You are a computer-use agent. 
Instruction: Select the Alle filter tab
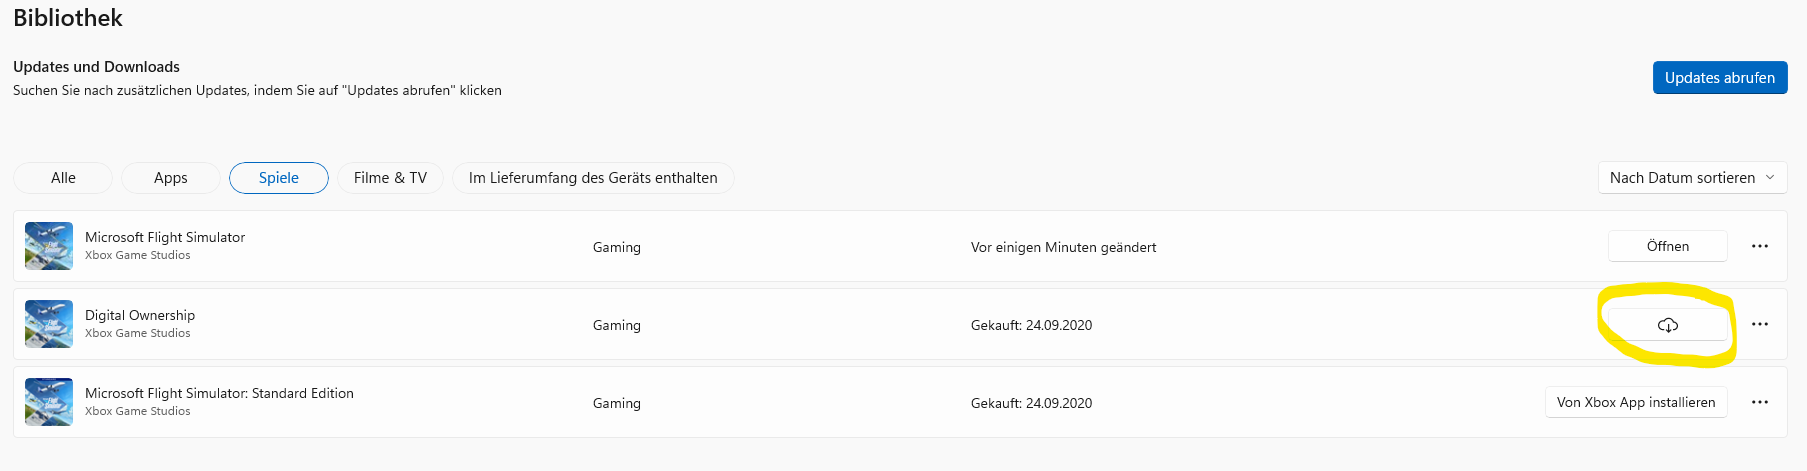(63, 178)
